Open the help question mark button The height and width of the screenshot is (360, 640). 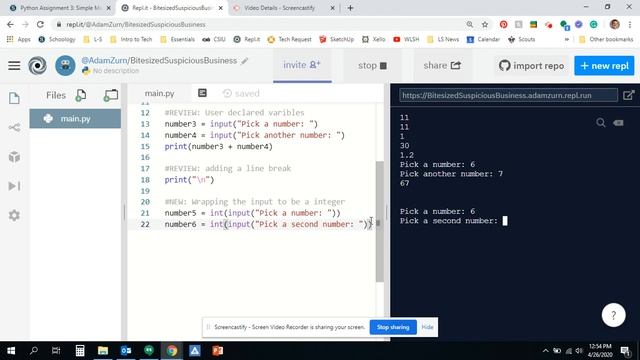pos(613,315)
